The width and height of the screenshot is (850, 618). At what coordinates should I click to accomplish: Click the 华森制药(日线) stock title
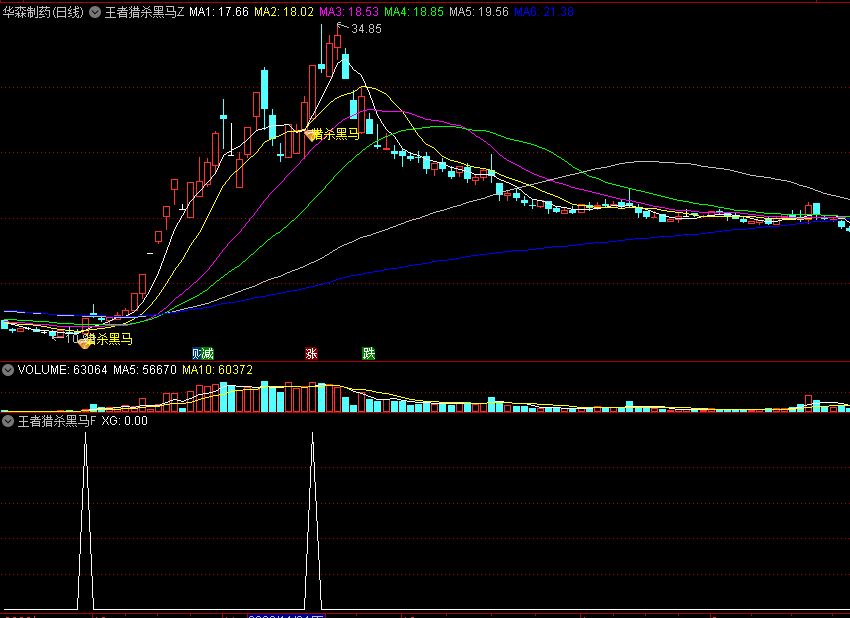coord(43,12)
